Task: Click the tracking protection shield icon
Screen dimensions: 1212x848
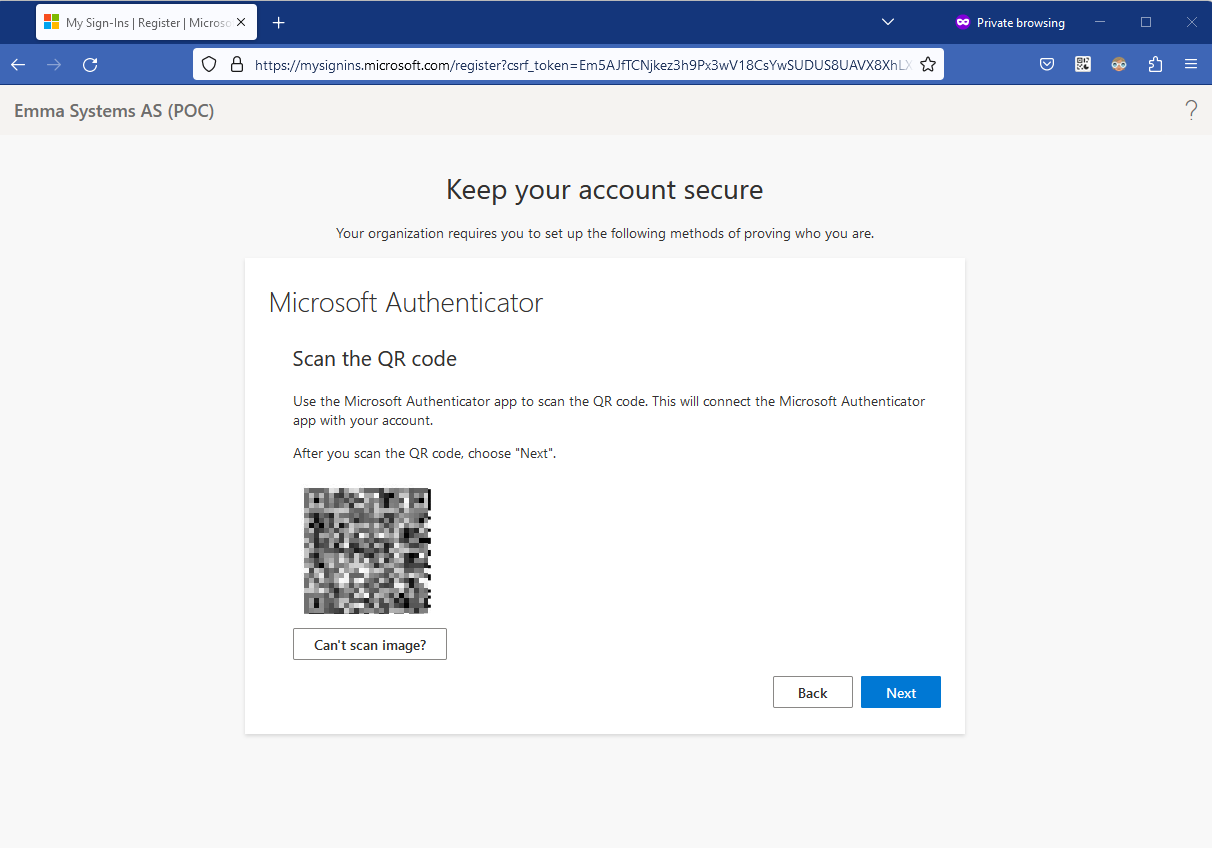Action: [209, 64]
